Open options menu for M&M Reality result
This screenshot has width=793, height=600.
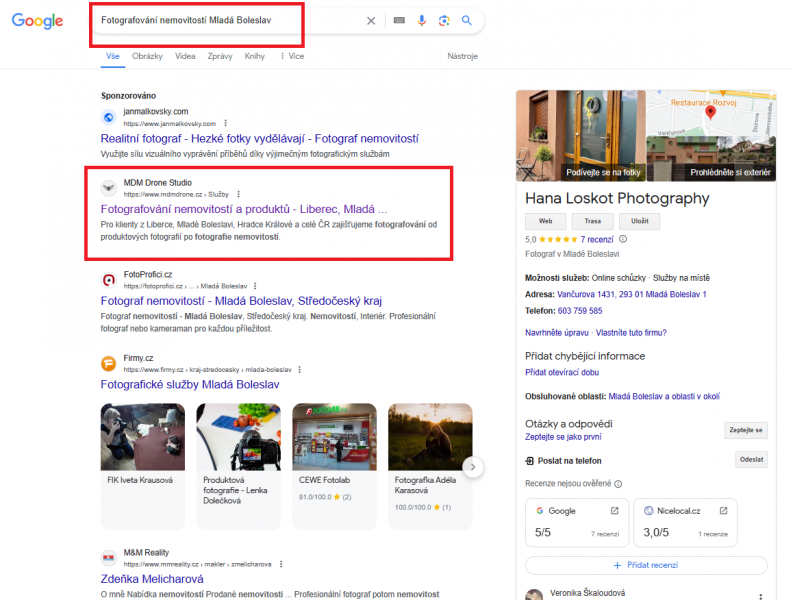(x=281, y=564)
